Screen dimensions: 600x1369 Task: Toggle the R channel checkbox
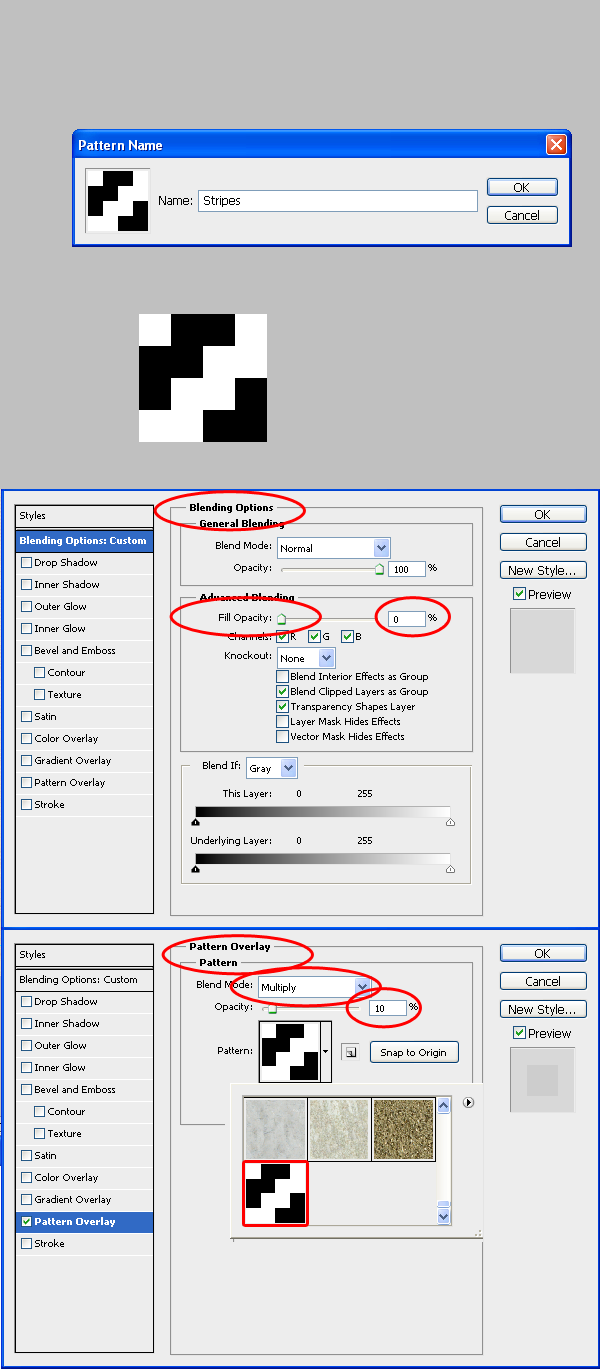pos(283,637)
